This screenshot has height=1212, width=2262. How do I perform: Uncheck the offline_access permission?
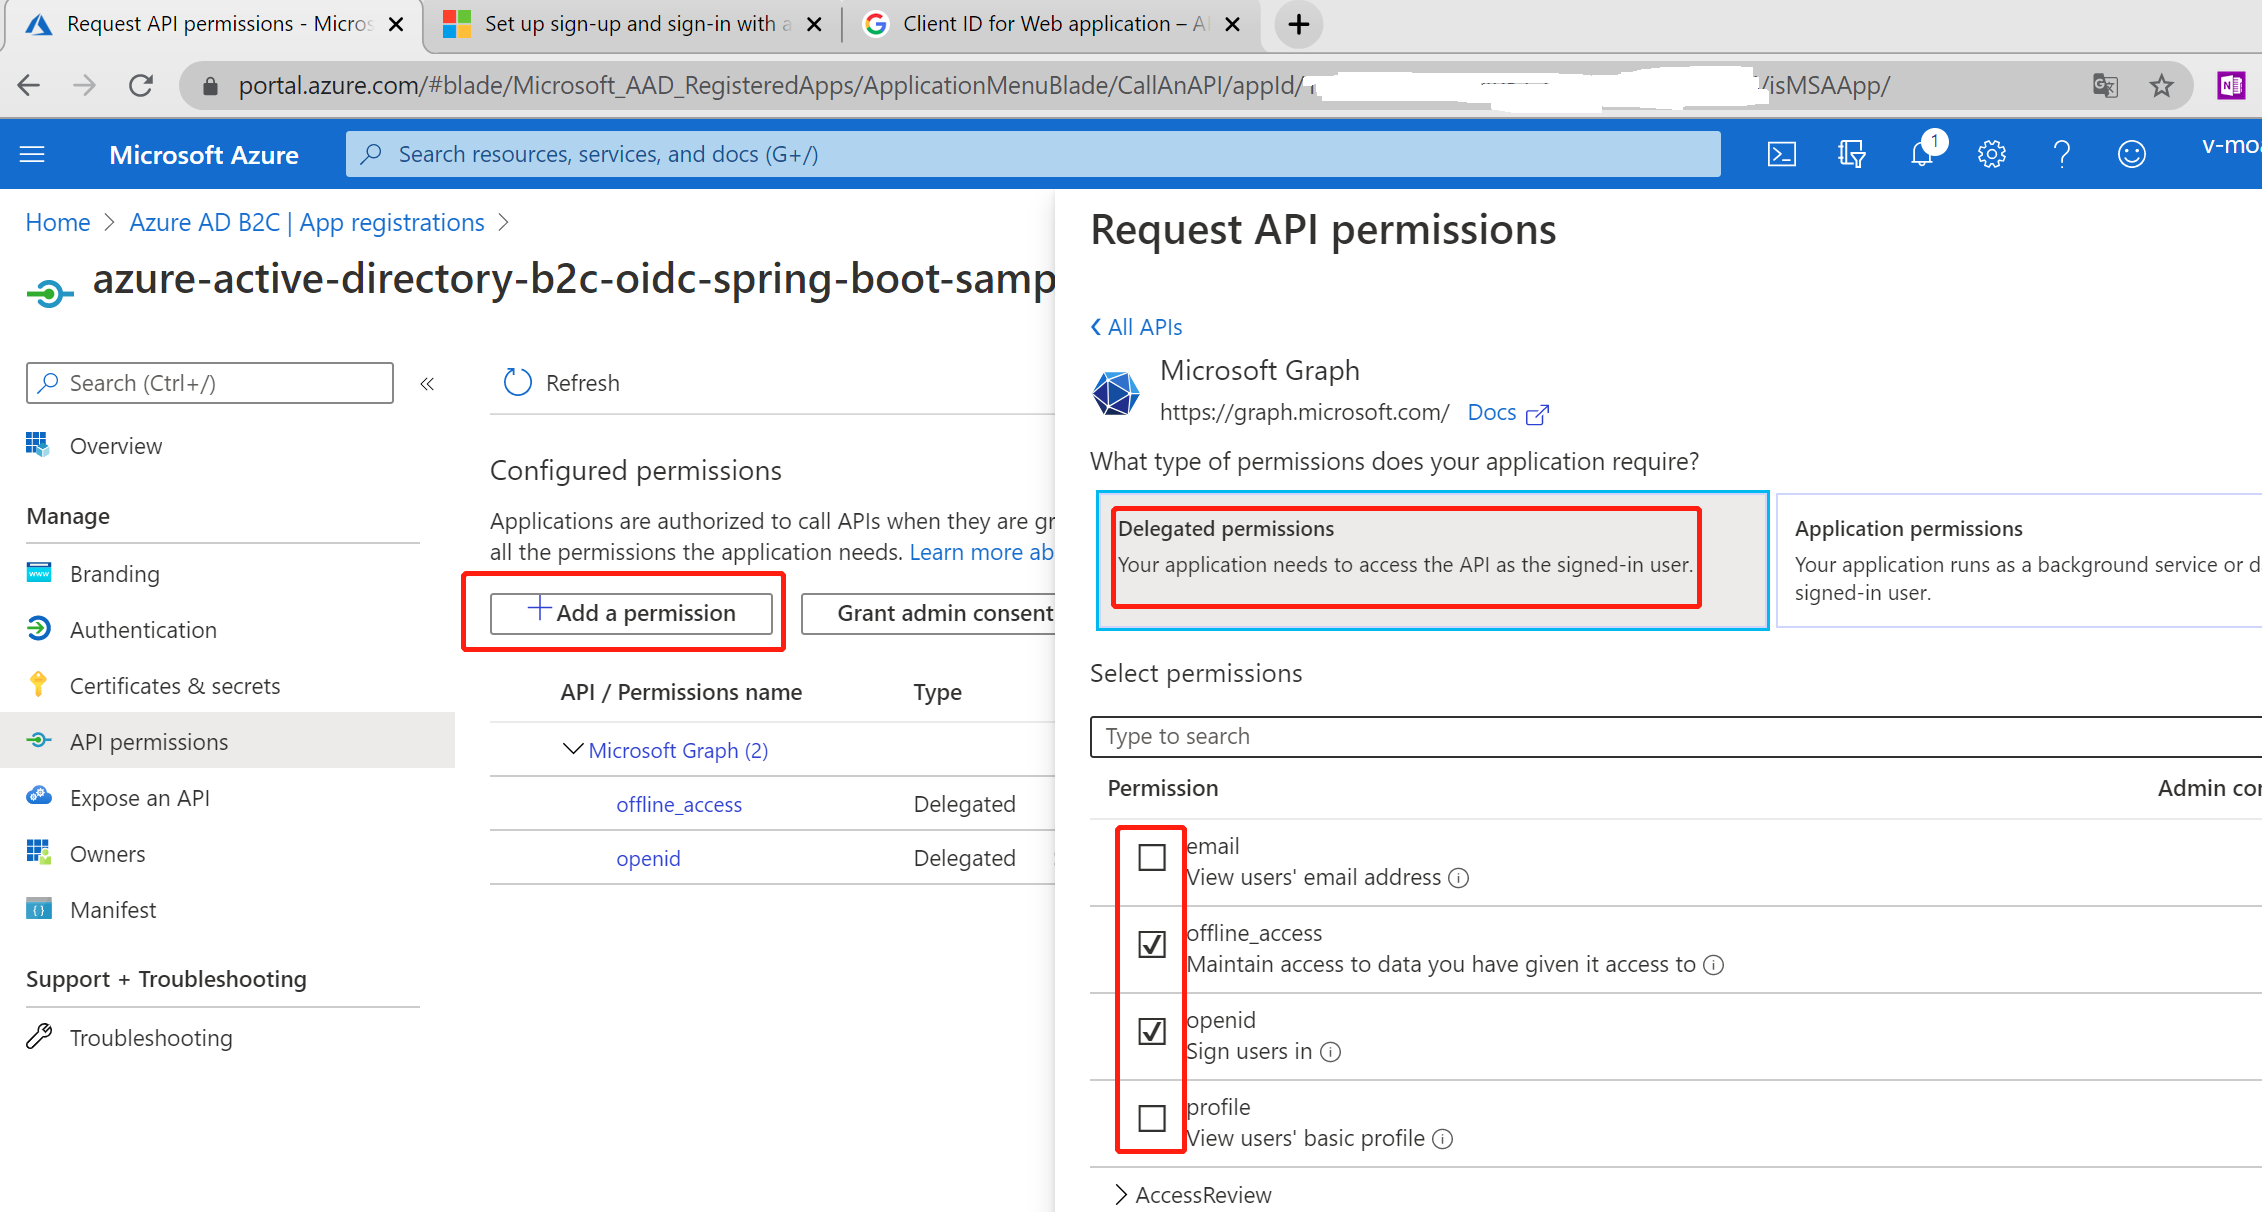pos(1152,944)
